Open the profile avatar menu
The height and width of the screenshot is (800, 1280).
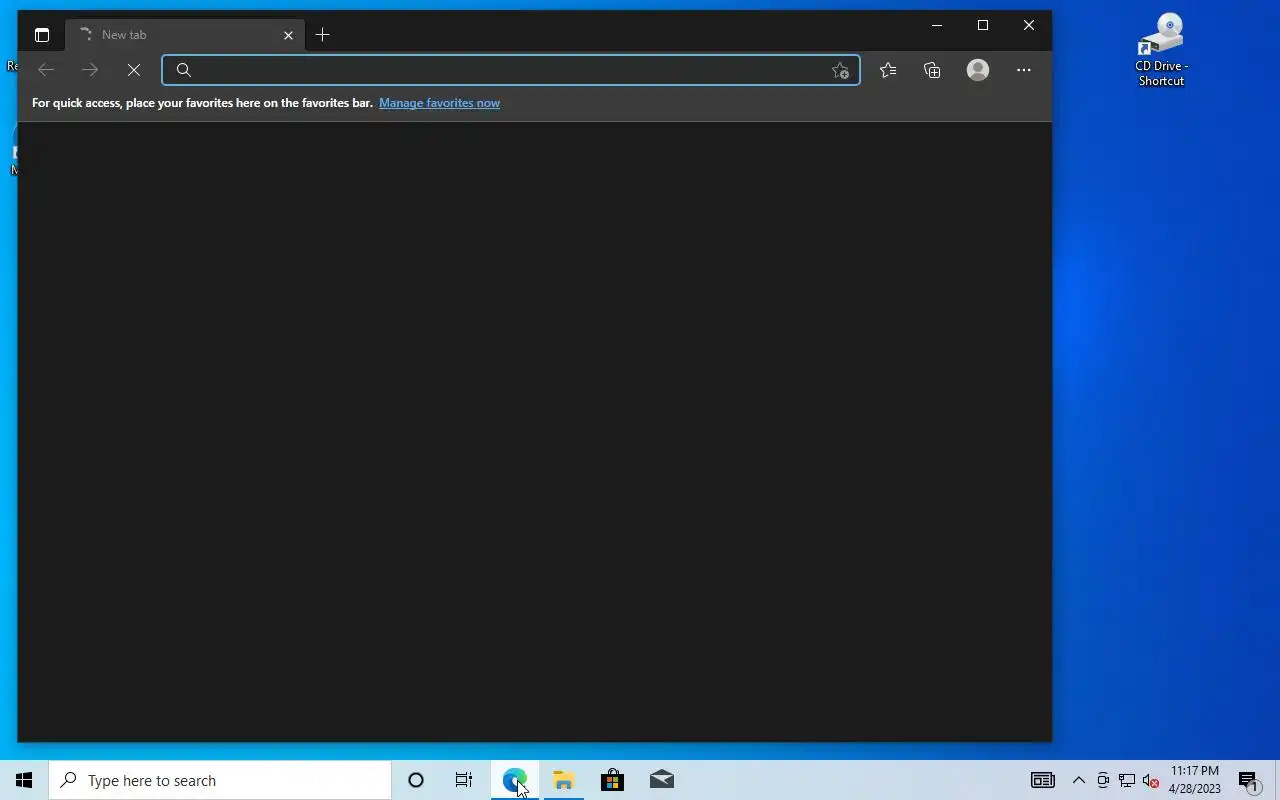pos(978,70)
